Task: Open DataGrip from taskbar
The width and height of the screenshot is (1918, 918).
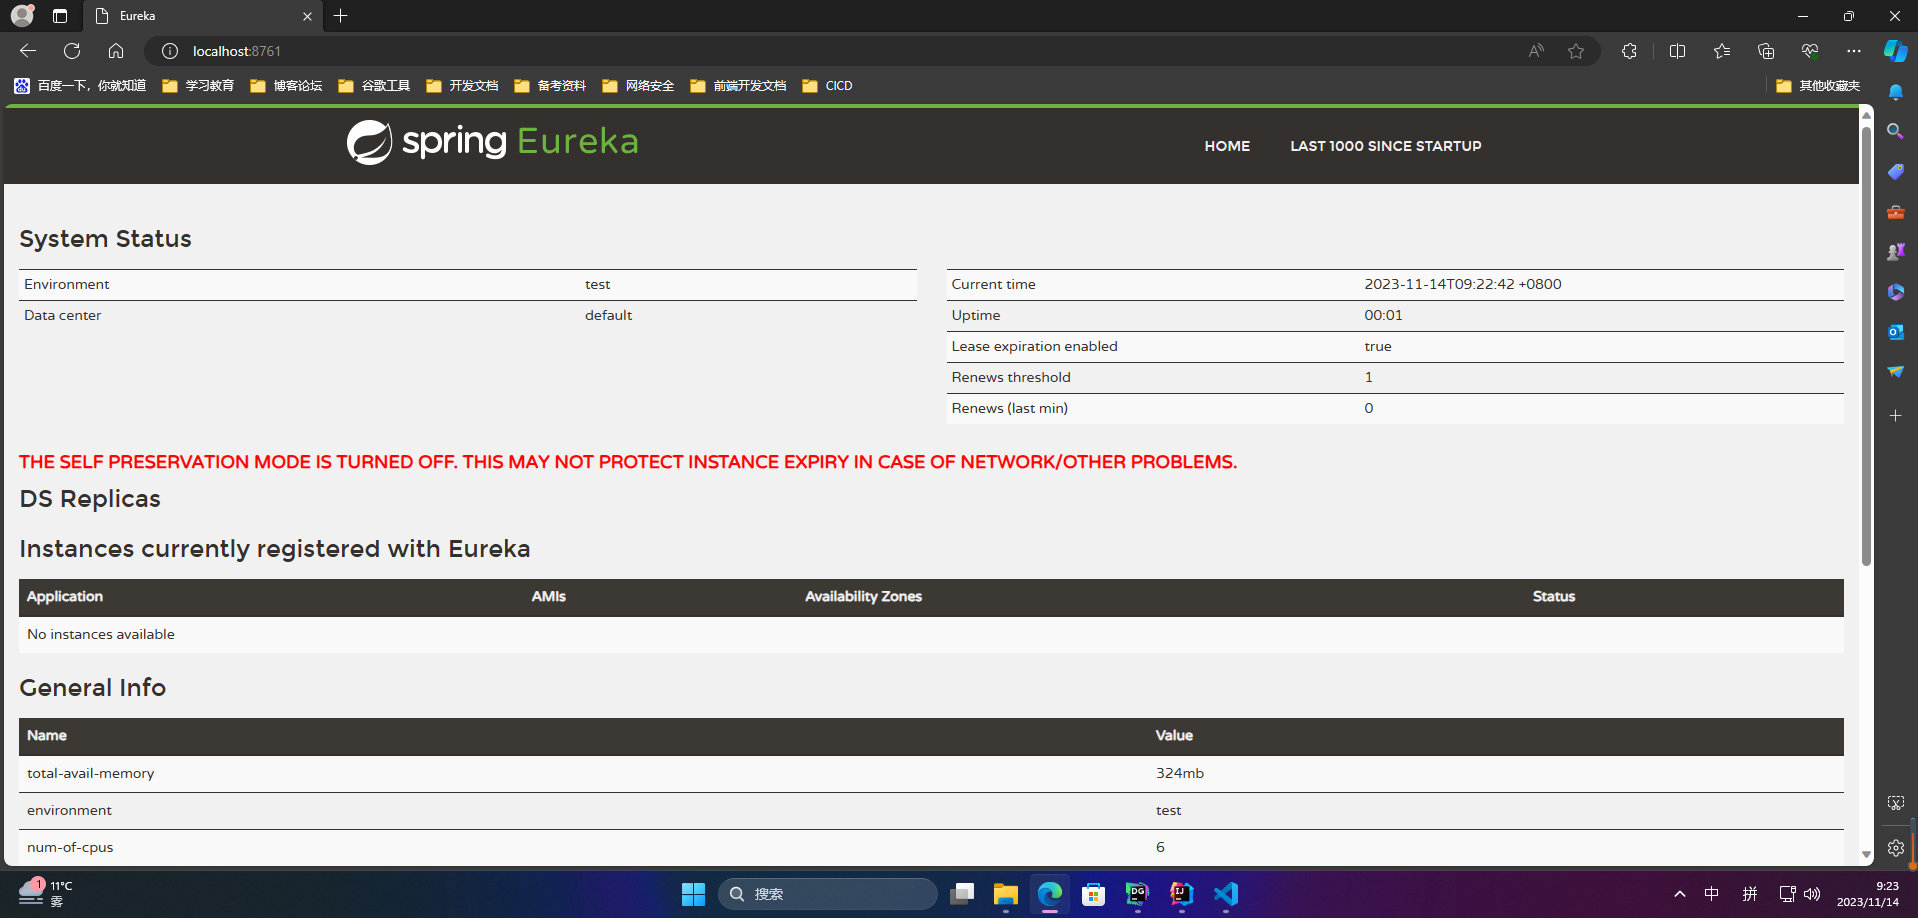Action: [1137, 894]
